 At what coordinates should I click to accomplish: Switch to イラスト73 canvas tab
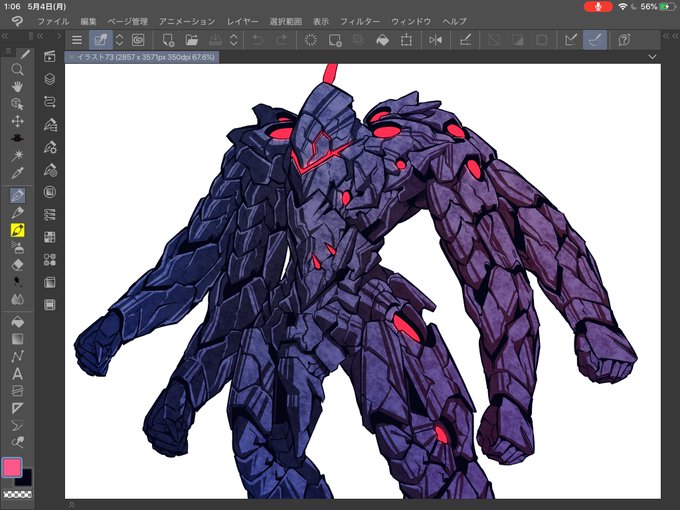point(146,57)
